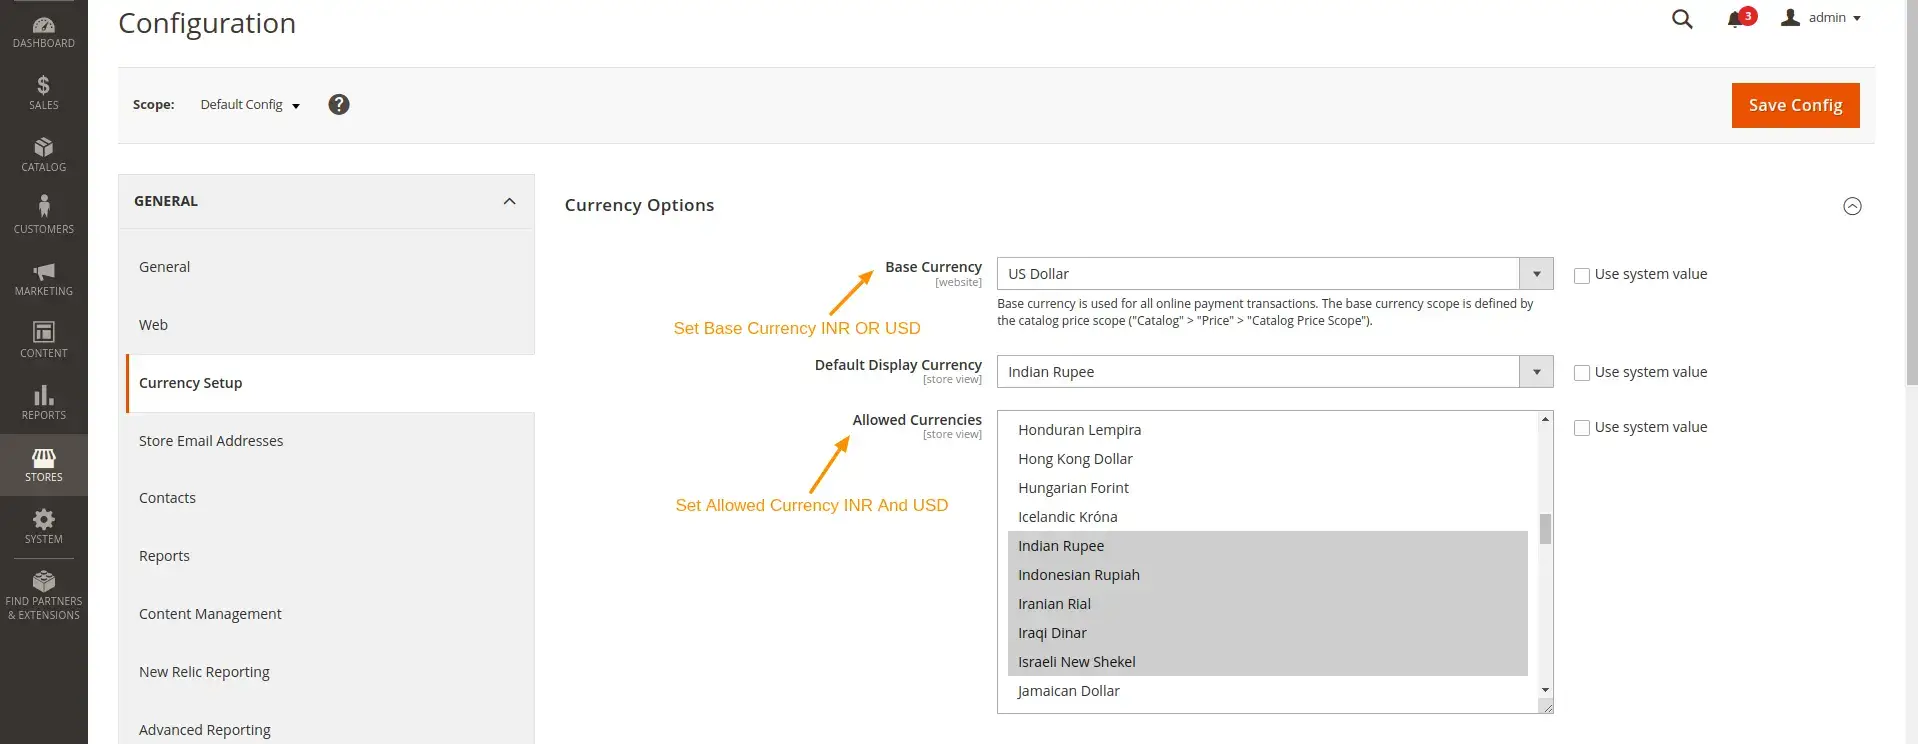Open the Stores storefront icon
Image resolution: width=1918 pixels, height=744 pixels.
(x=43, y=458)
